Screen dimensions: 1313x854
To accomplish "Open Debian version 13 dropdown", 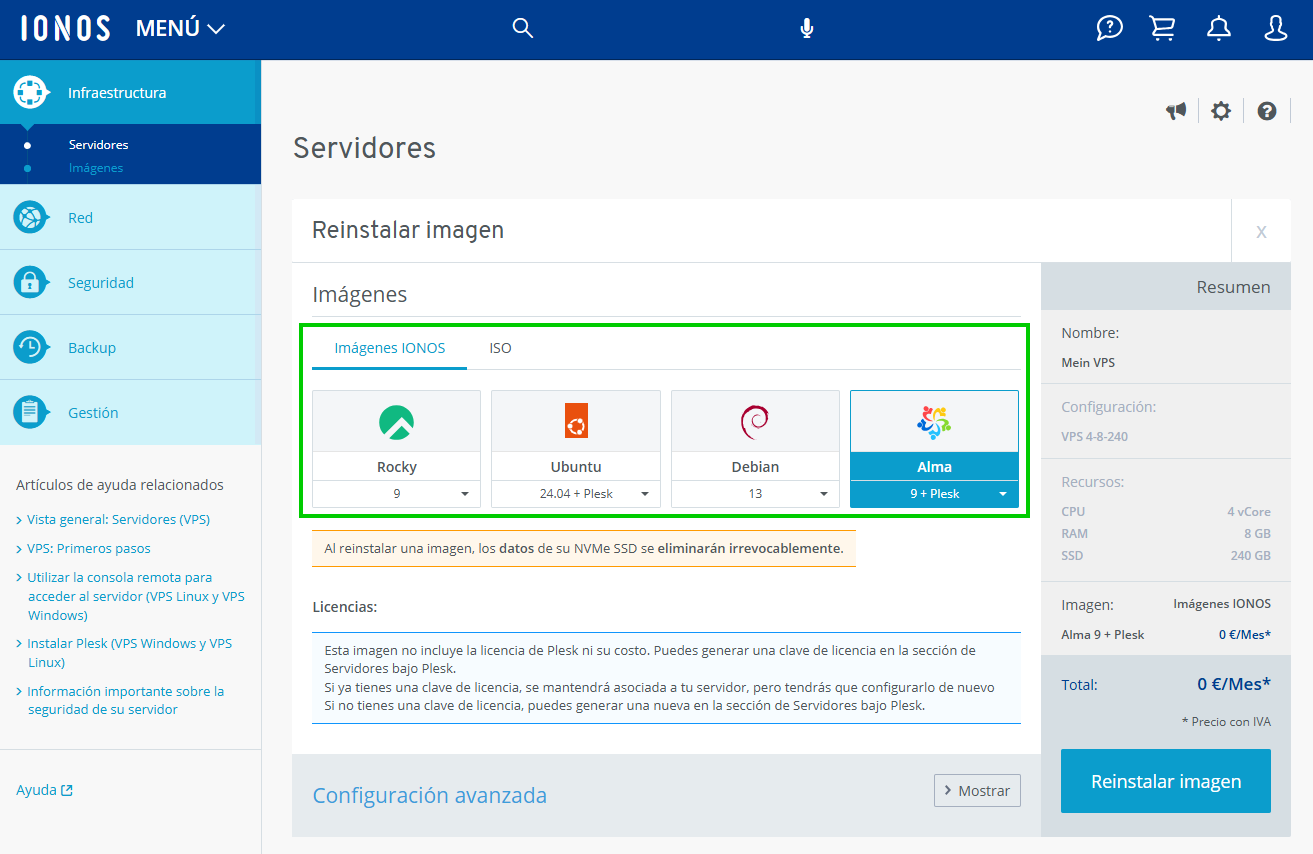I will pos(755,494).
